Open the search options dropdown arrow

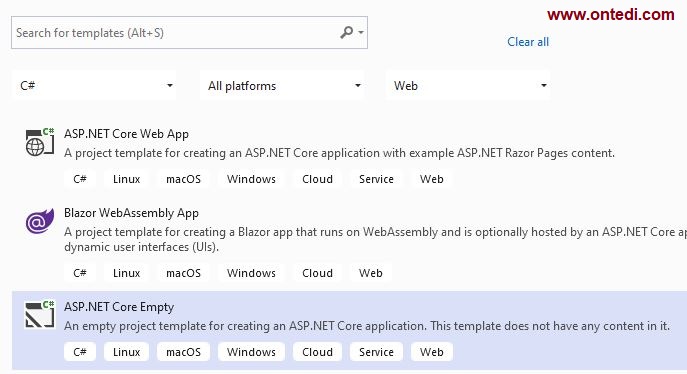tap(361, 32)
